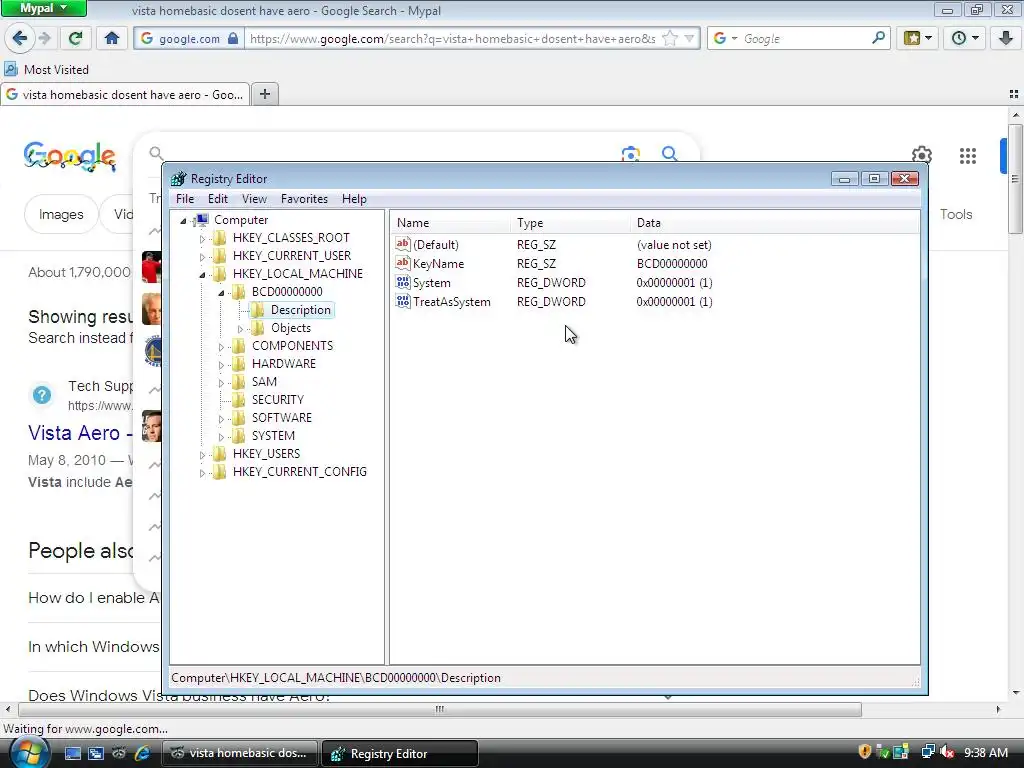This screenshot has width=1024, height=768.
Task: Select the SAM registry key
Action: click(264, 381)
